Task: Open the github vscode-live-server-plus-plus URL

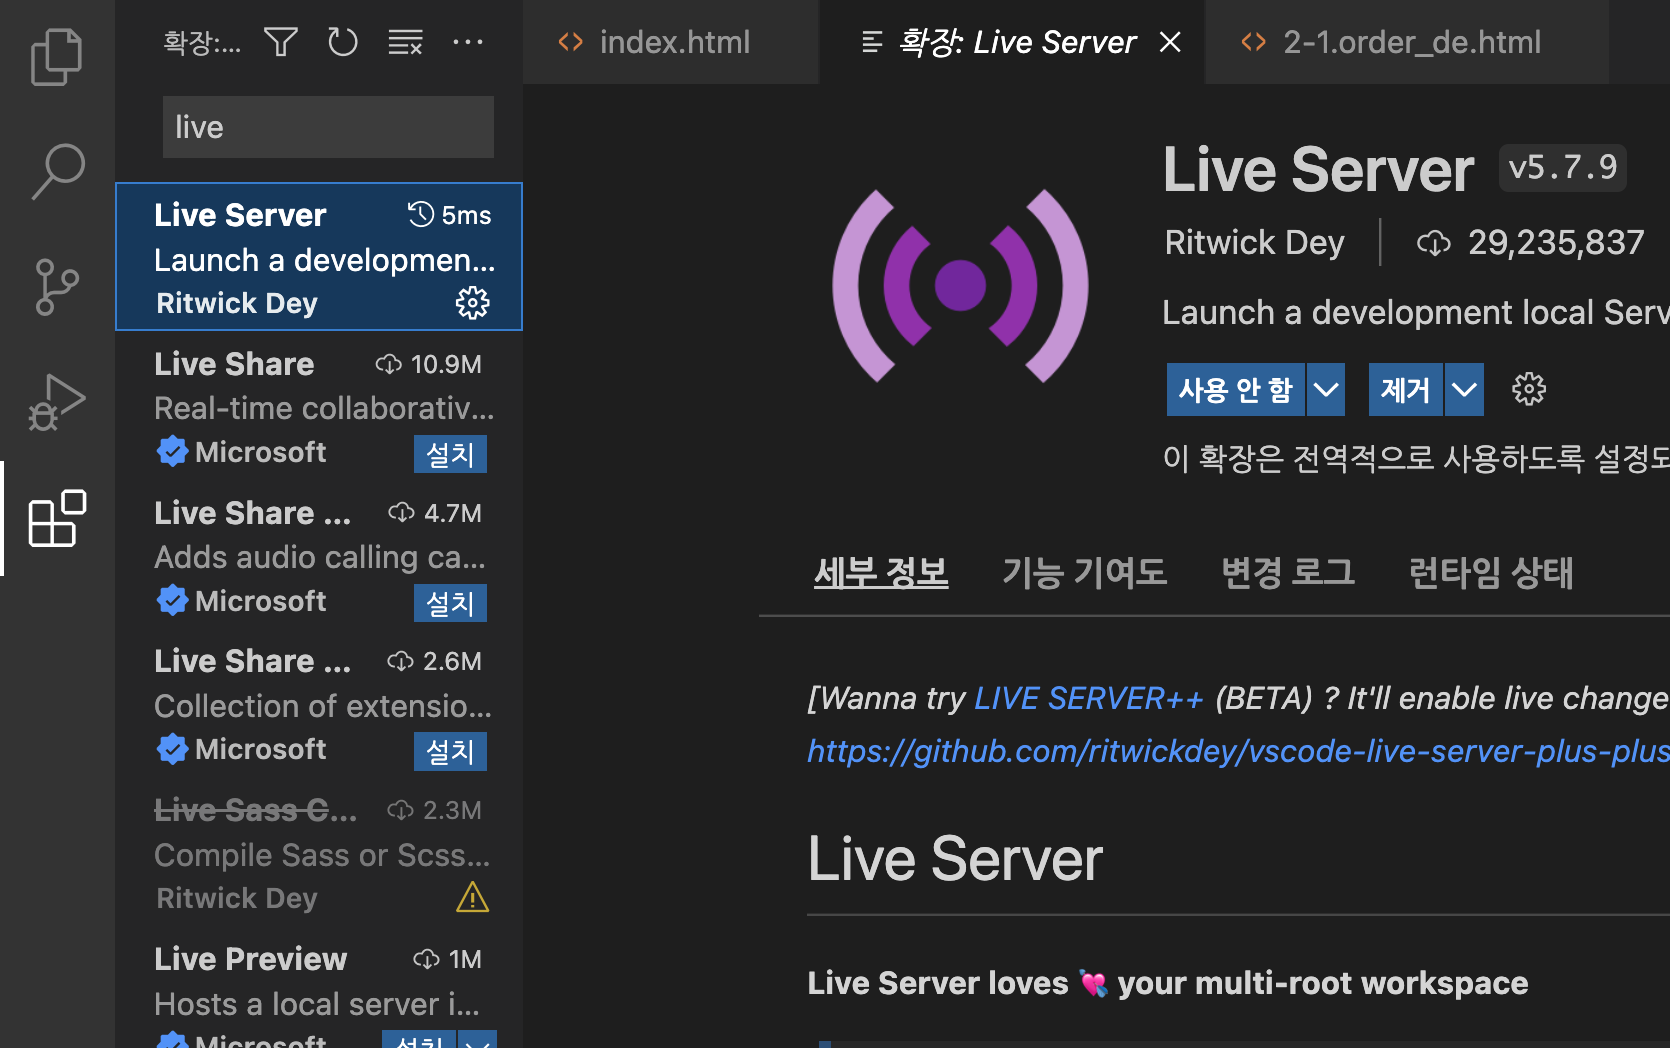Action: point(1238,751)
